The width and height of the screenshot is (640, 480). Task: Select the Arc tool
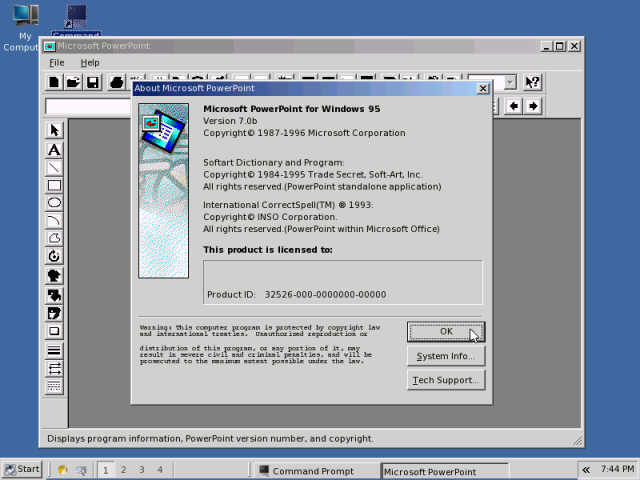(54, 221)
